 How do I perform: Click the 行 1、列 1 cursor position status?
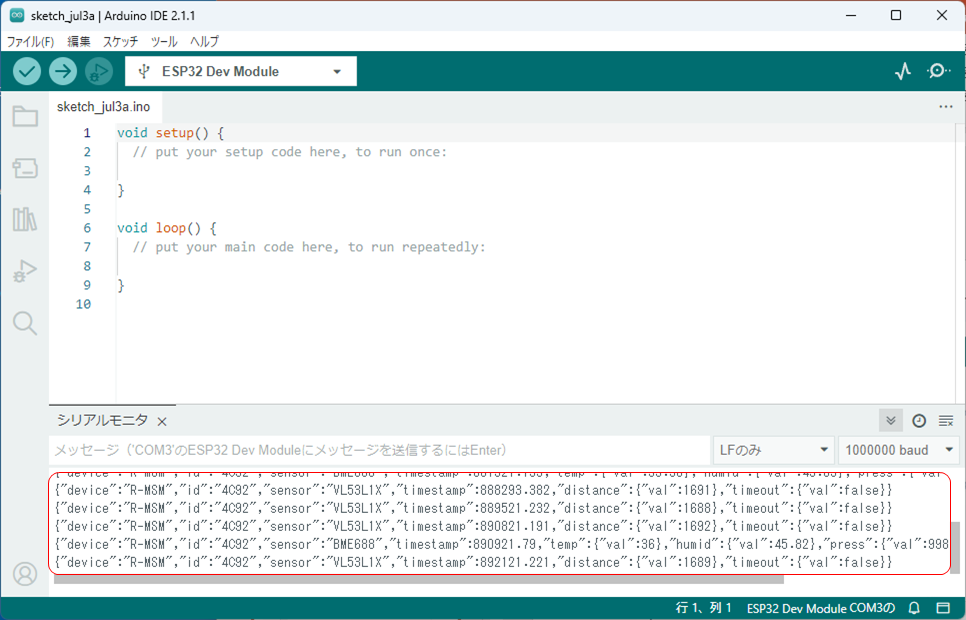[x=703, y=608]
